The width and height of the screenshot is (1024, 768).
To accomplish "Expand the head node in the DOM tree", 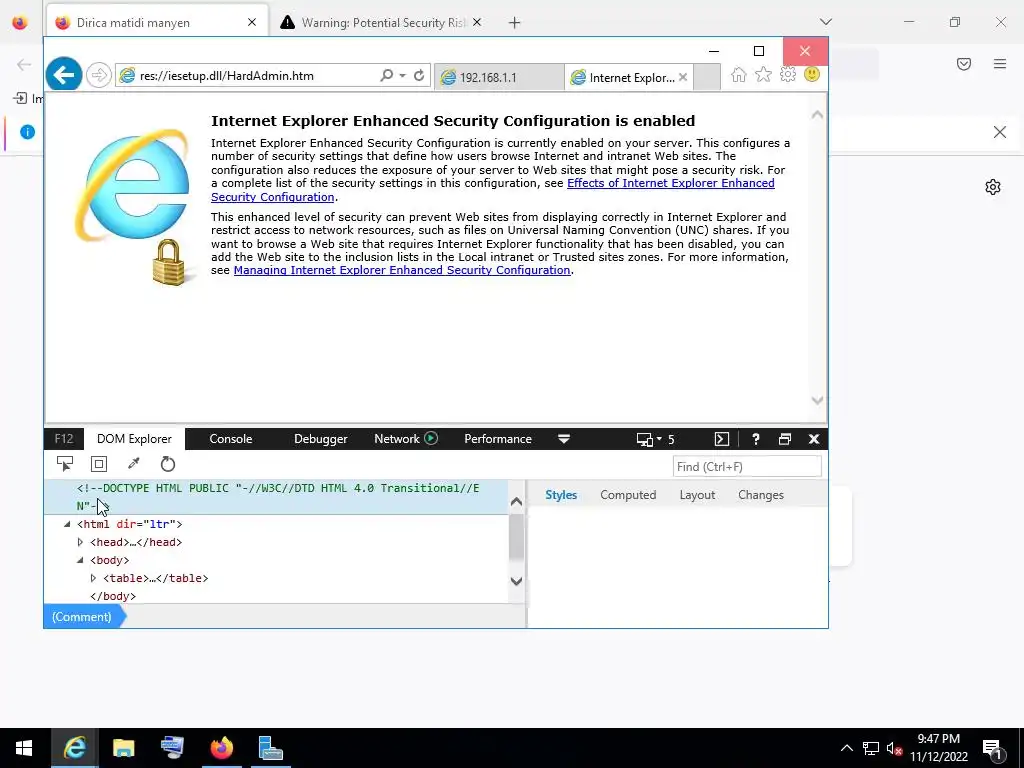I will [80, 542].
